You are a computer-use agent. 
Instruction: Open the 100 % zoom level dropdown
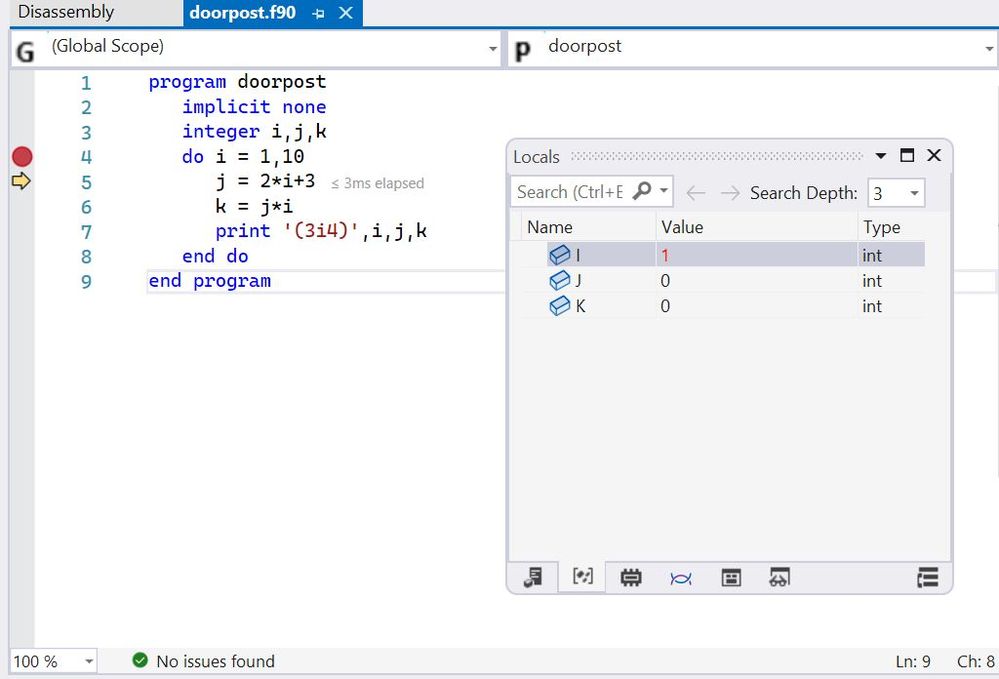tap(89, 661)
